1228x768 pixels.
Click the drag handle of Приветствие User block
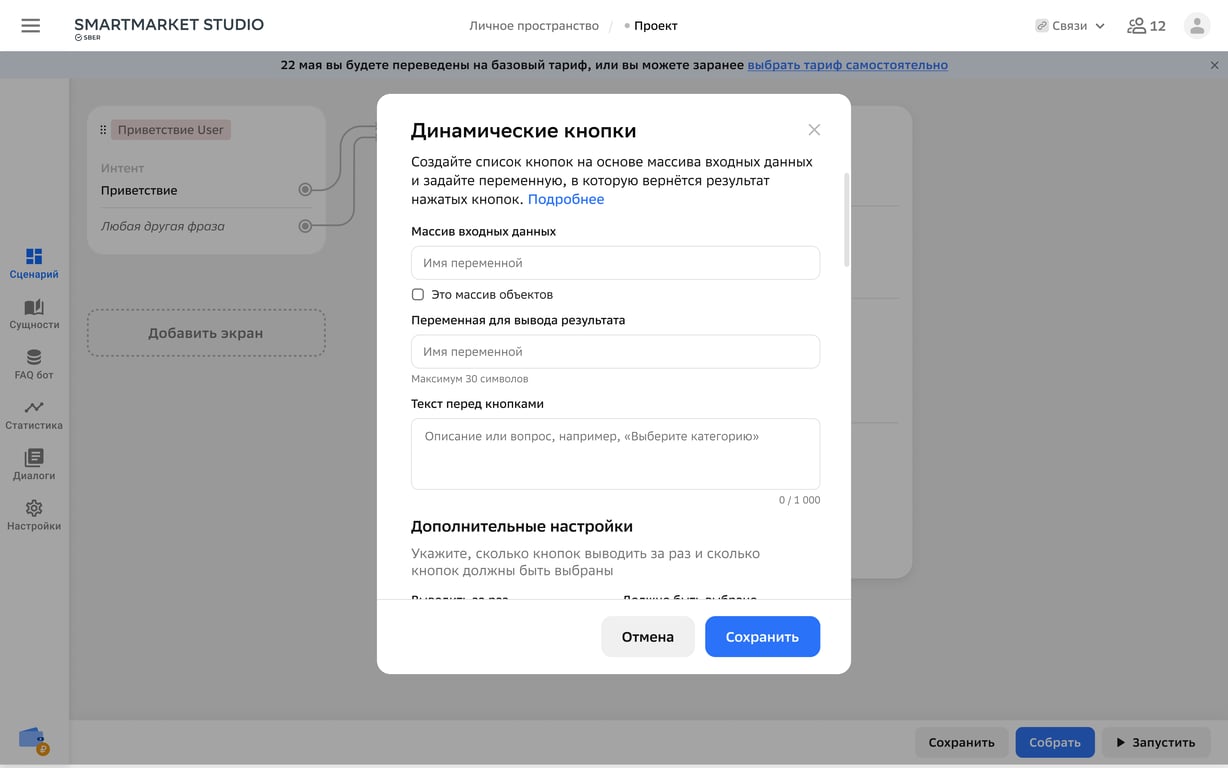103,130
